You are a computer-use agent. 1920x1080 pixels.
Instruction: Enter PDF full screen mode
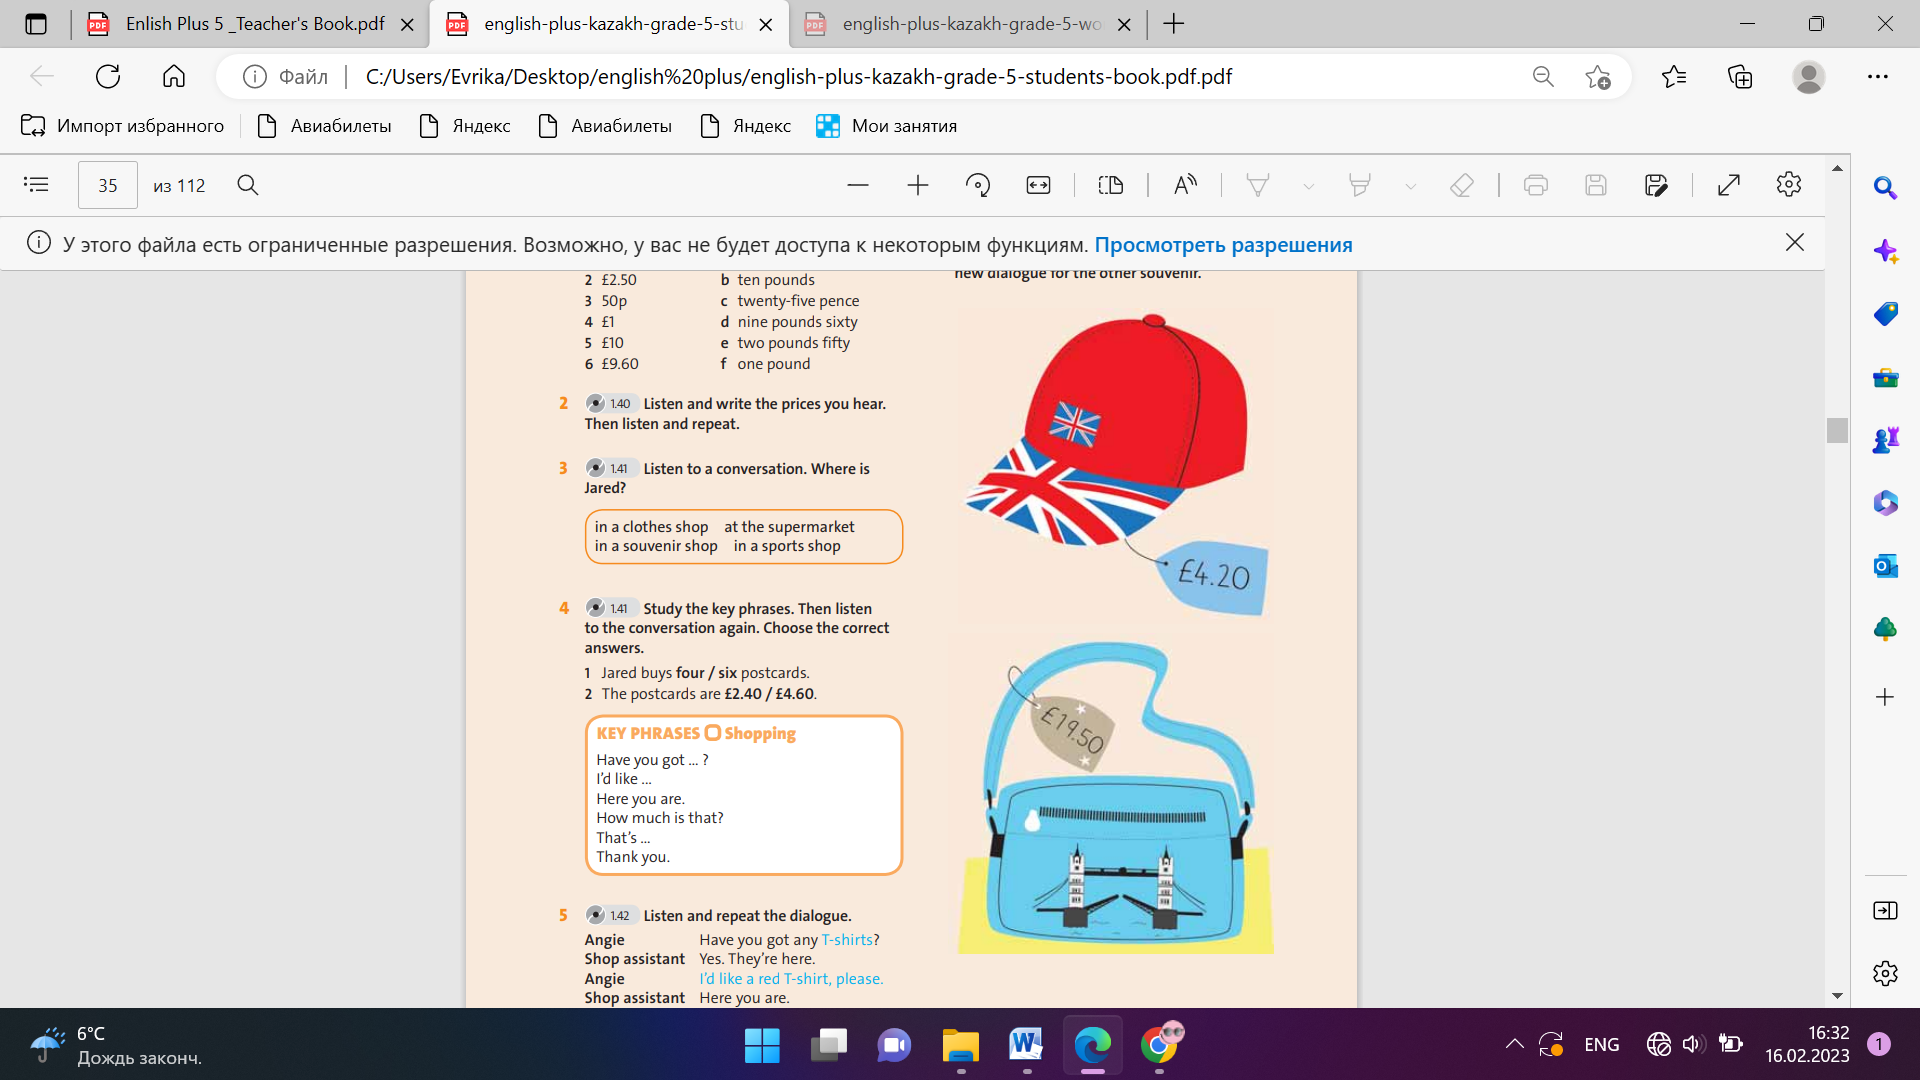1729,185
